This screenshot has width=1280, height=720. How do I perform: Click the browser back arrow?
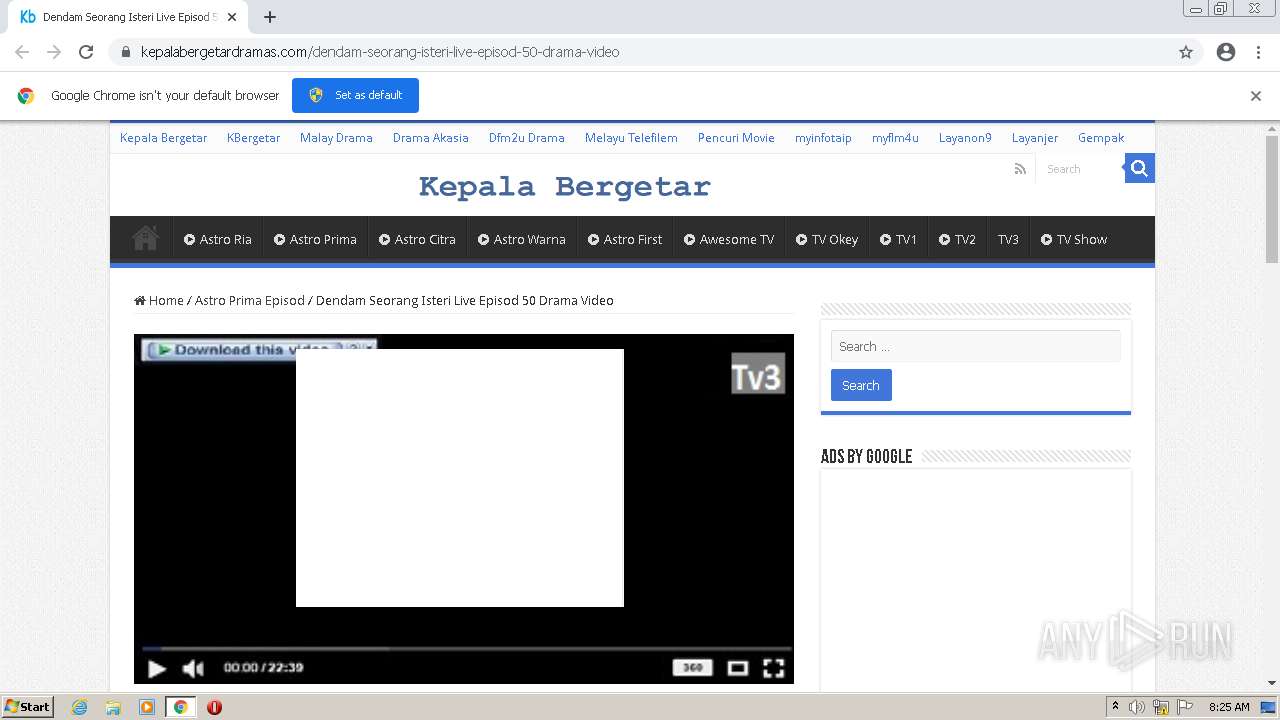(x=22, y=52)
